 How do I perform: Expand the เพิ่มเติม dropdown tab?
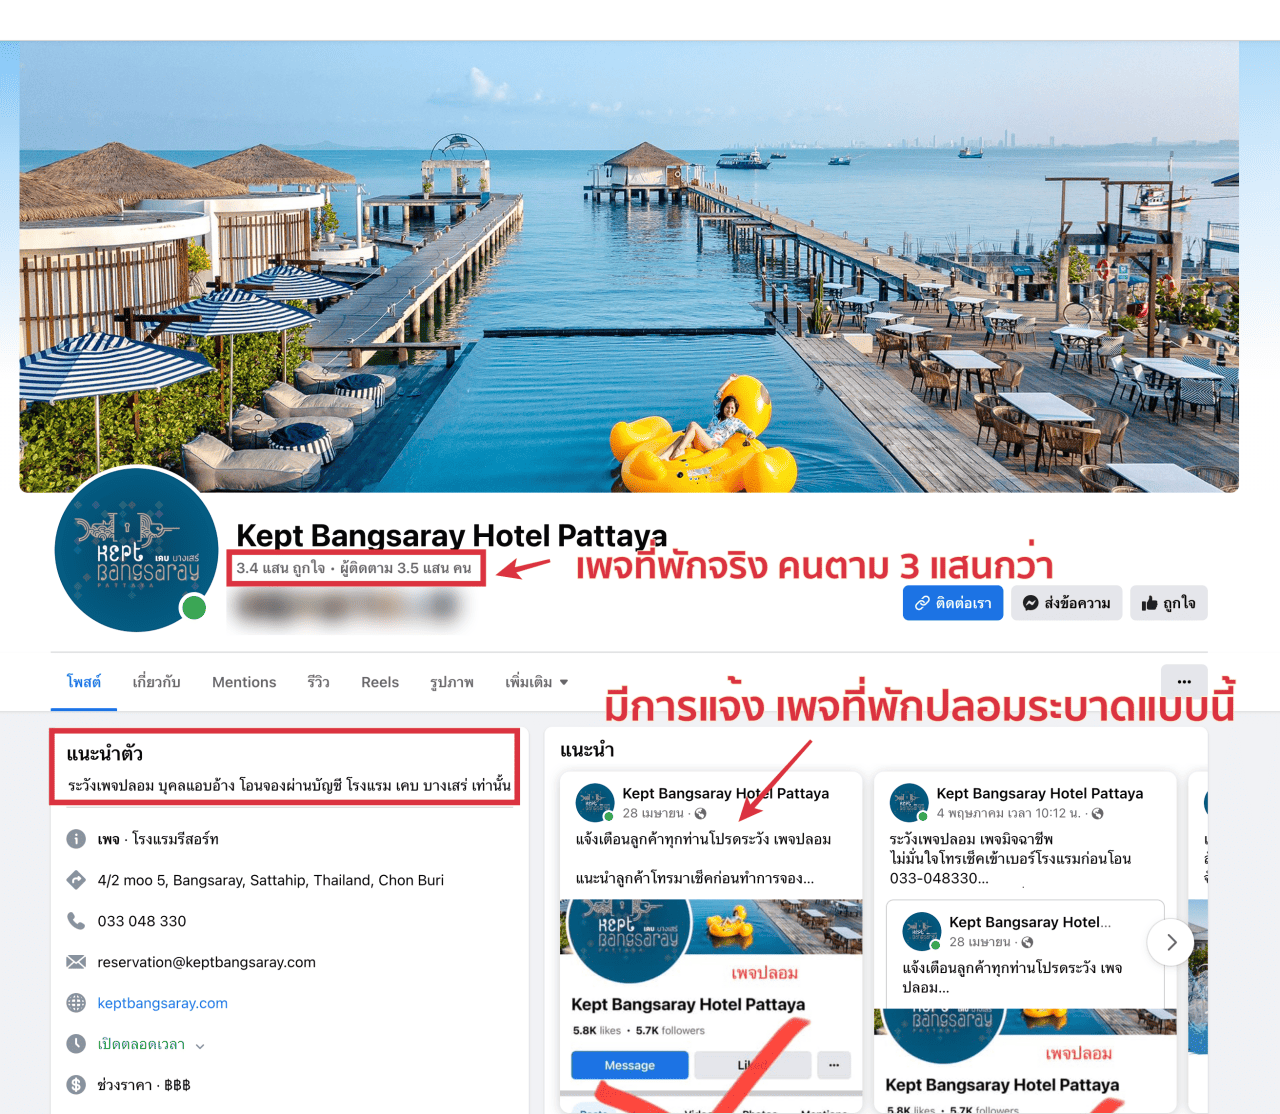pos(537,682)
